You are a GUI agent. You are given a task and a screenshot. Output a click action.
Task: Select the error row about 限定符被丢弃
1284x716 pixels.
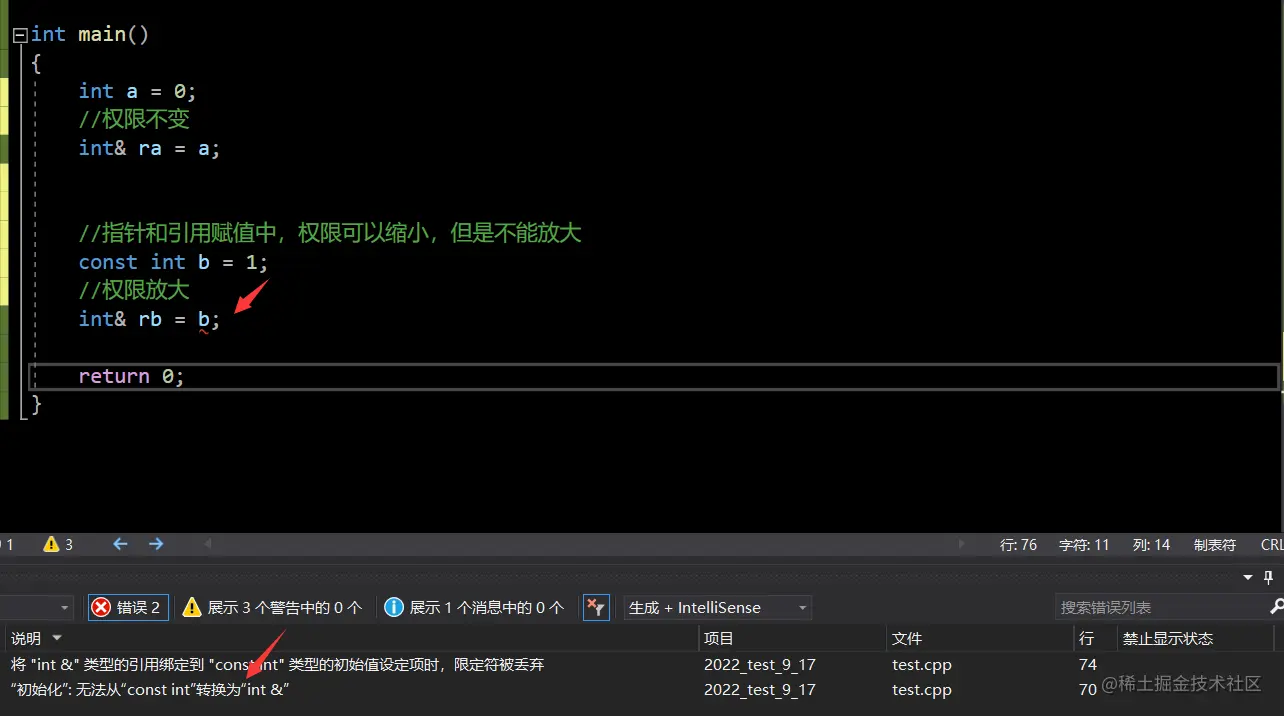640,664
